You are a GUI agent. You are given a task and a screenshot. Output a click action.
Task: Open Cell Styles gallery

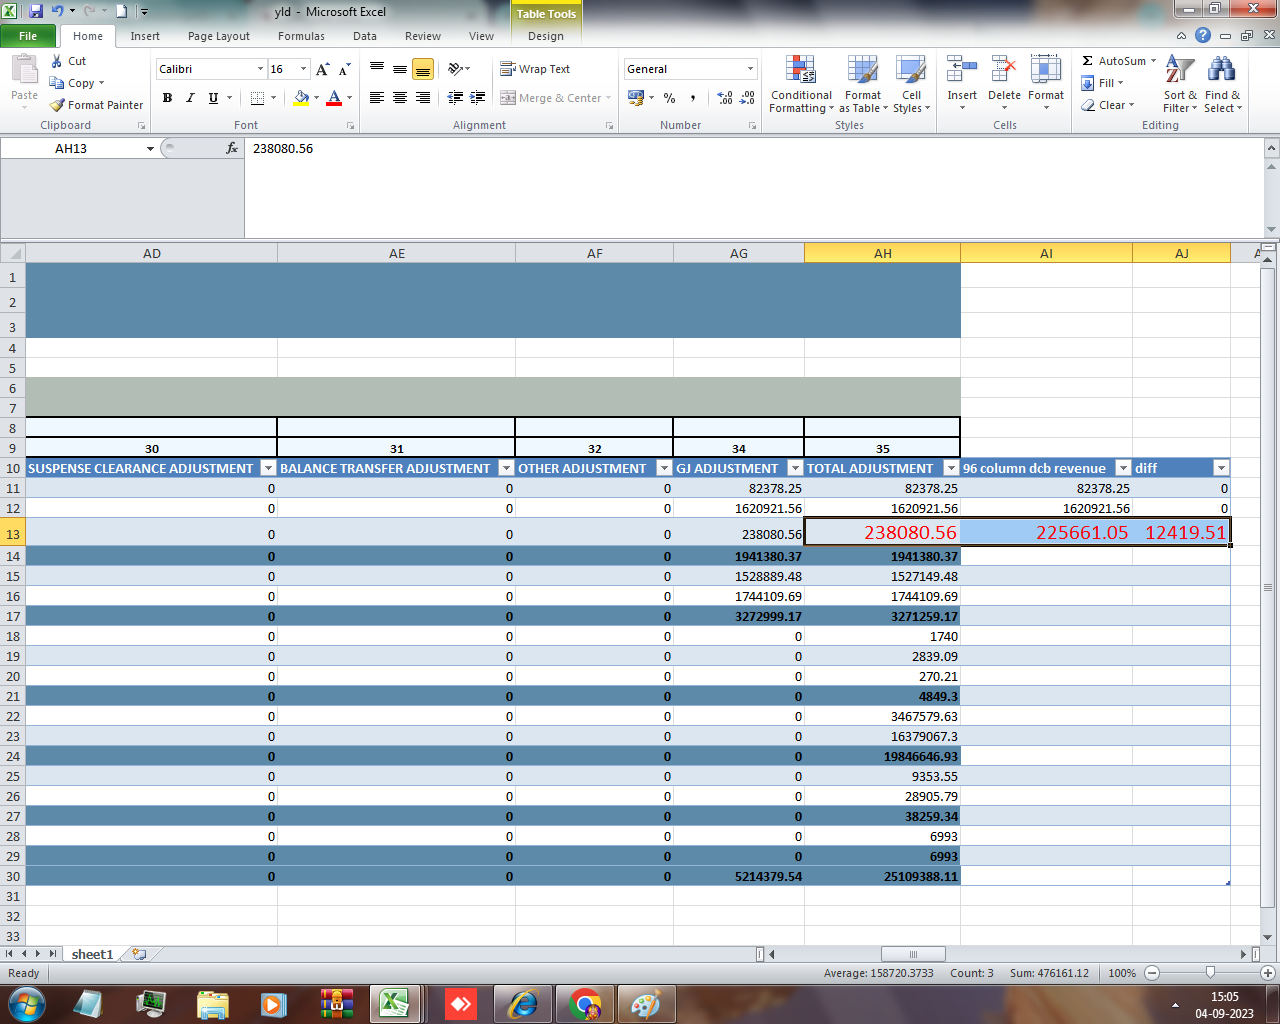(x=911, y=84)
